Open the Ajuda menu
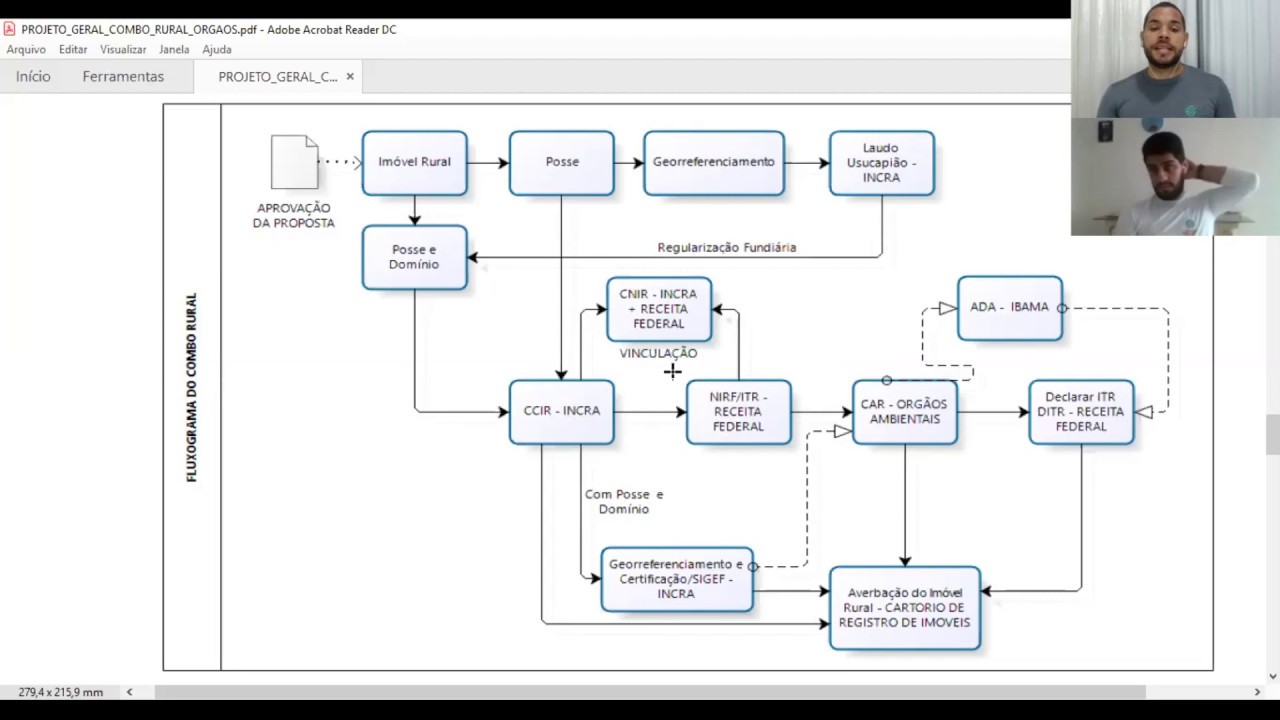Image resolution: width=1280 pixels, height=720 pixels. [x=217, y=49]
